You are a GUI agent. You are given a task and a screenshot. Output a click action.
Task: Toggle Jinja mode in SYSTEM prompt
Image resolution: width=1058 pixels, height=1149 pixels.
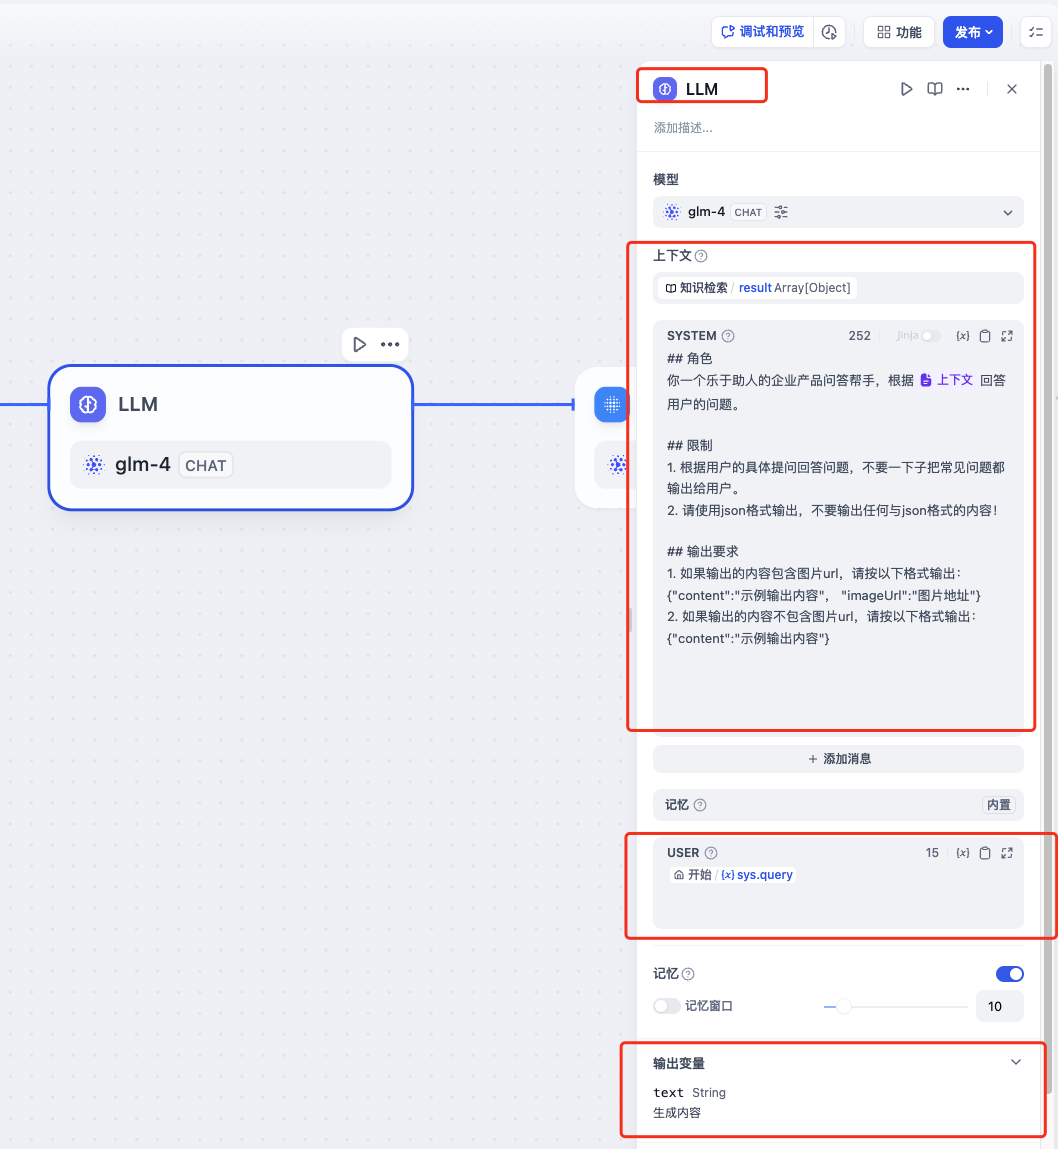[931, 336]
